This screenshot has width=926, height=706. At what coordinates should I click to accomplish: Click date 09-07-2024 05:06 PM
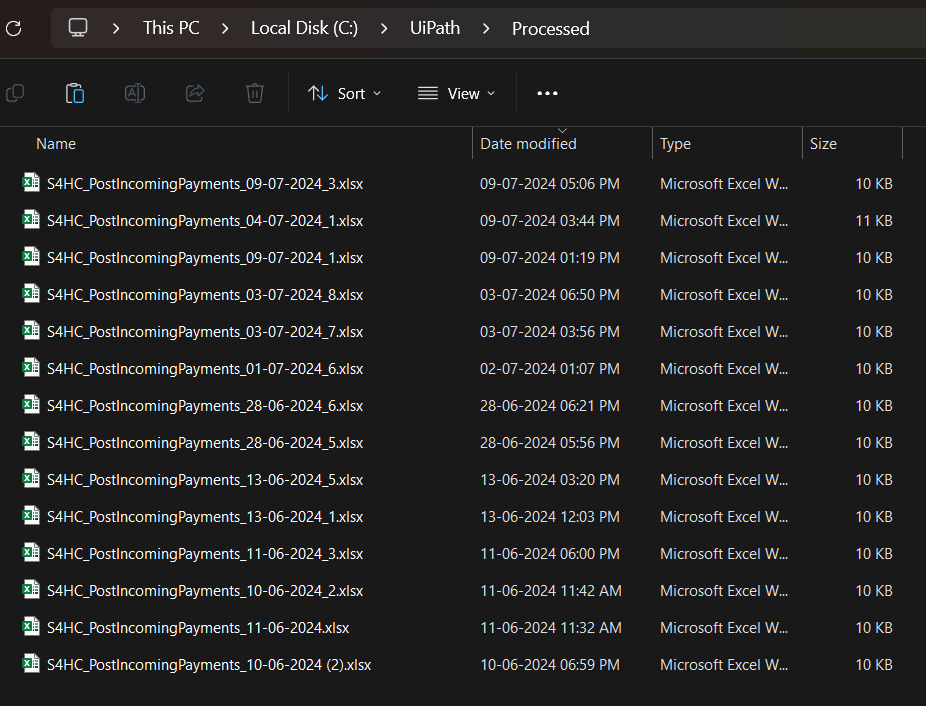[550, 184]
